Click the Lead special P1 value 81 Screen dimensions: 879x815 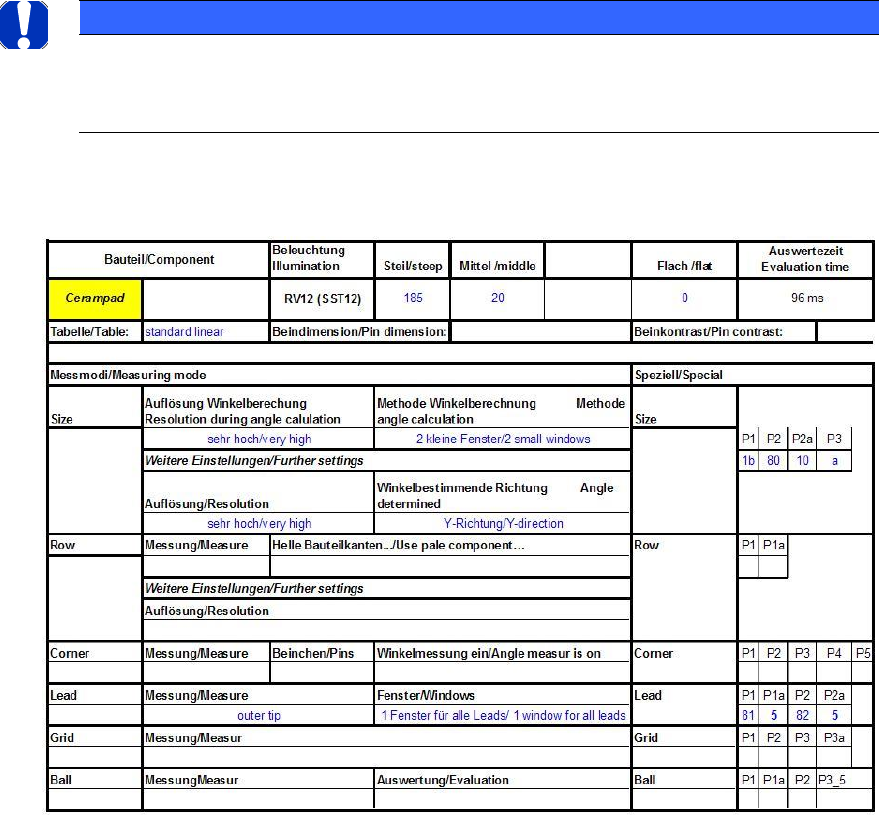[x=747, y=715]
